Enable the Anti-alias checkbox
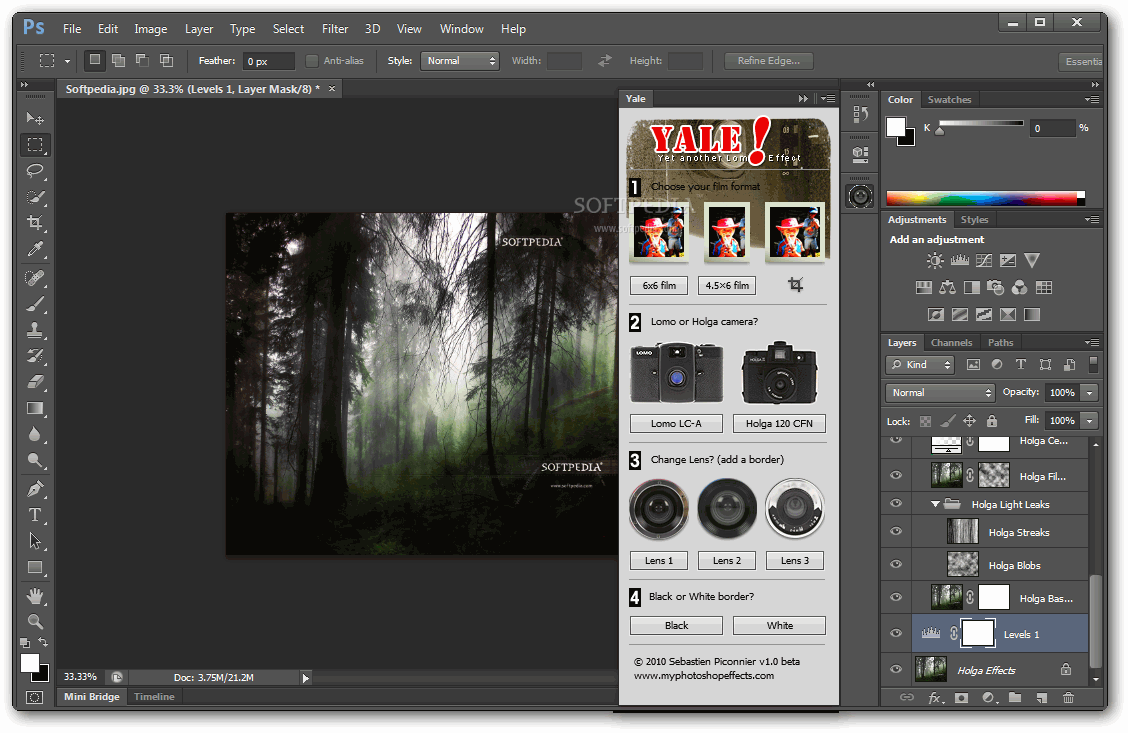Image resolution: width=1128 pixels, height=733 pixels. coord(311,61)
